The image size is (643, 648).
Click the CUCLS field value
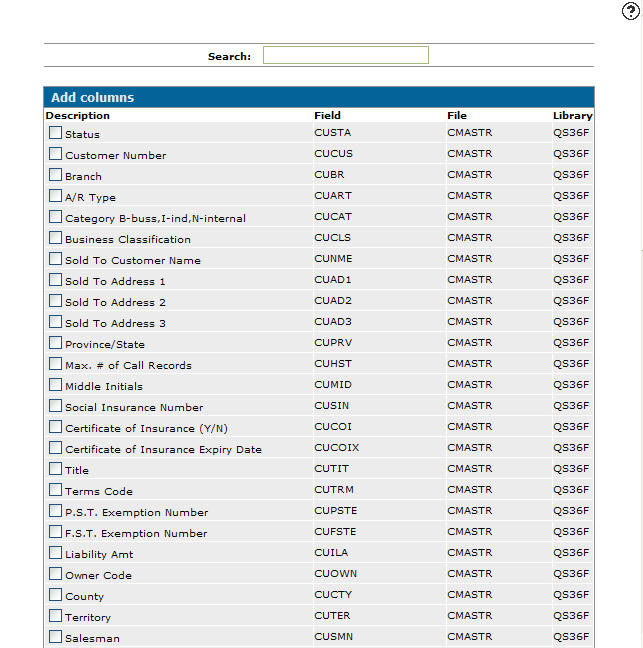[332, 238]
